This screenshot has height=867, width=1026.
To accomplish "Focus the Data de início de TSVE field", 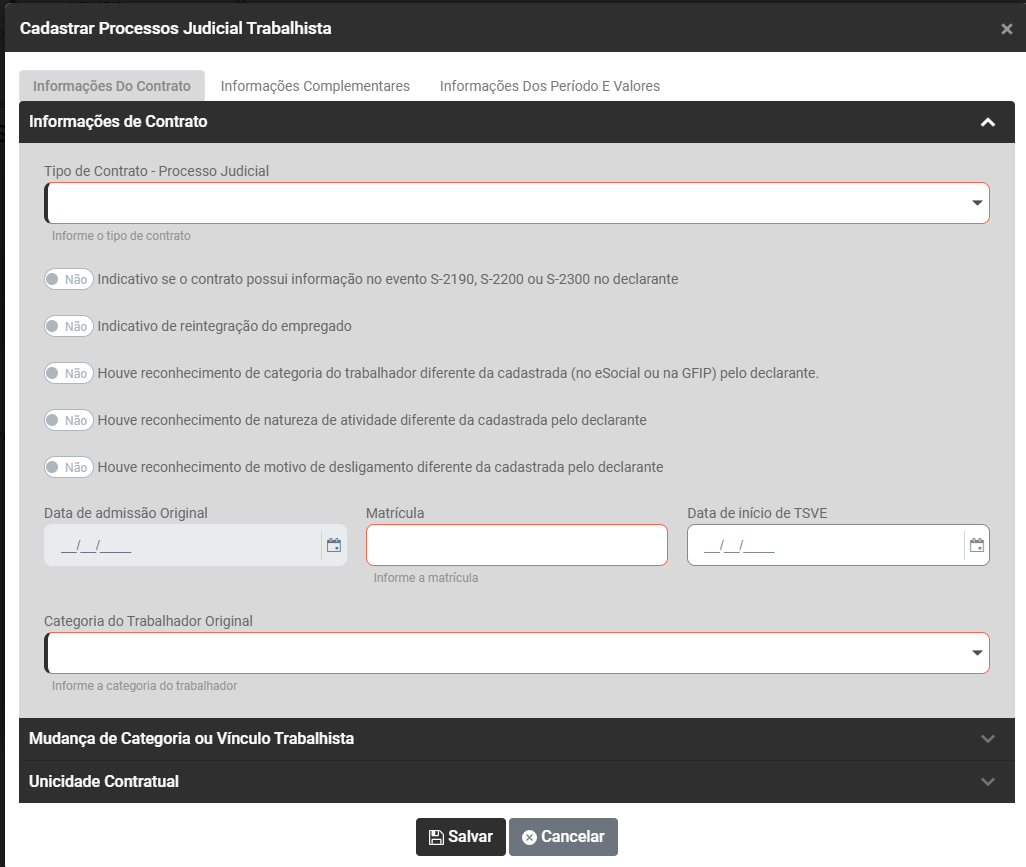I will click(x=825, y=546).
